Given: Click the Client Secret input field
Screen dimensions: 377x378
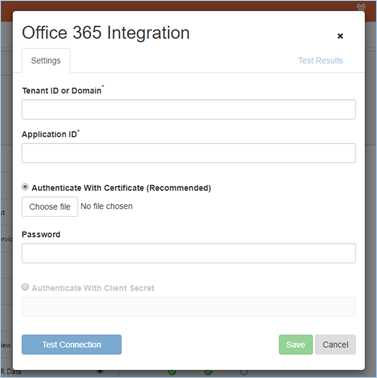Looking at the screenshot, I should 189,307.
